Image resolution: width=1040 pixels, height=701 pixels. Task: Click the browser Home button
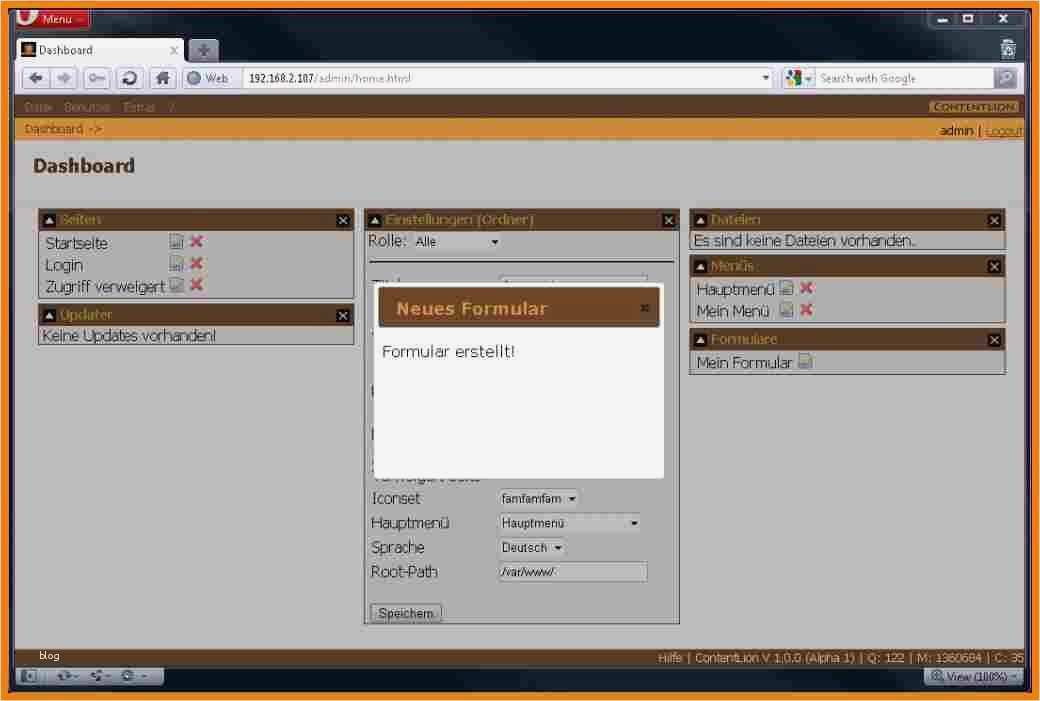click(163, 78)
